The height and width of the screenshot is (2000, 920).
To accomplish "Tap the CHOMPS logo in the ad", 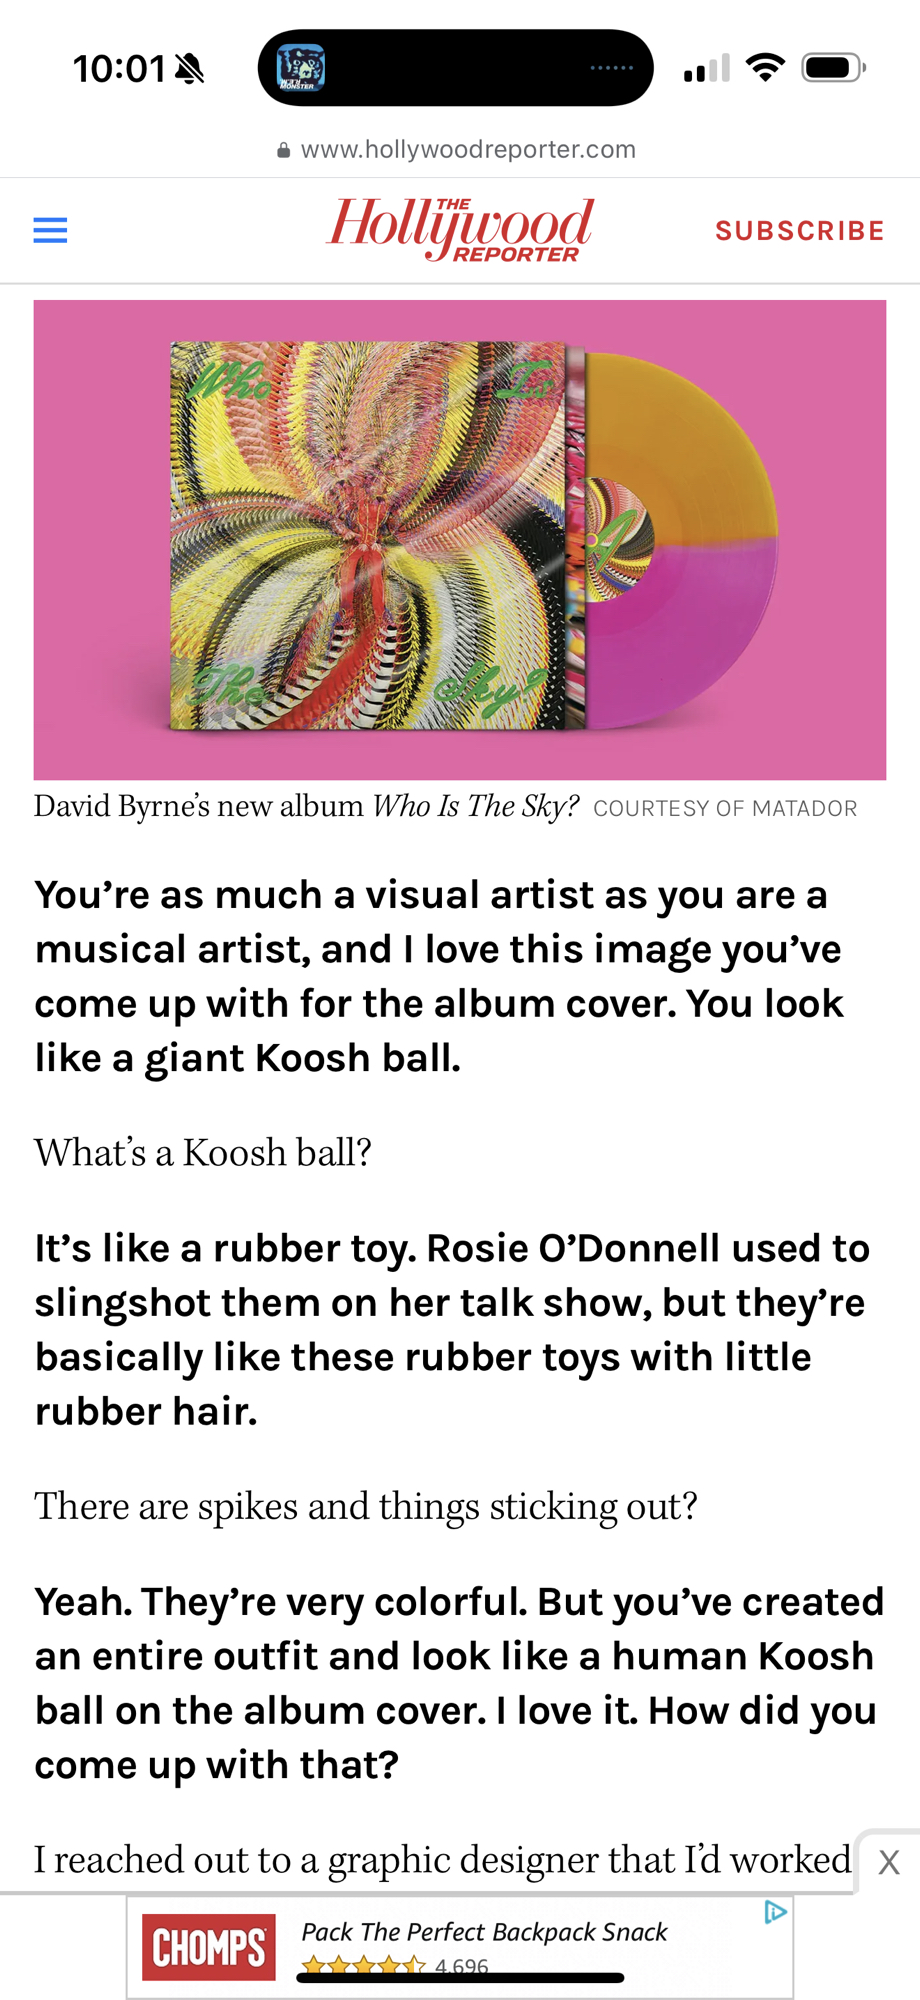I will click(208, 1947).
